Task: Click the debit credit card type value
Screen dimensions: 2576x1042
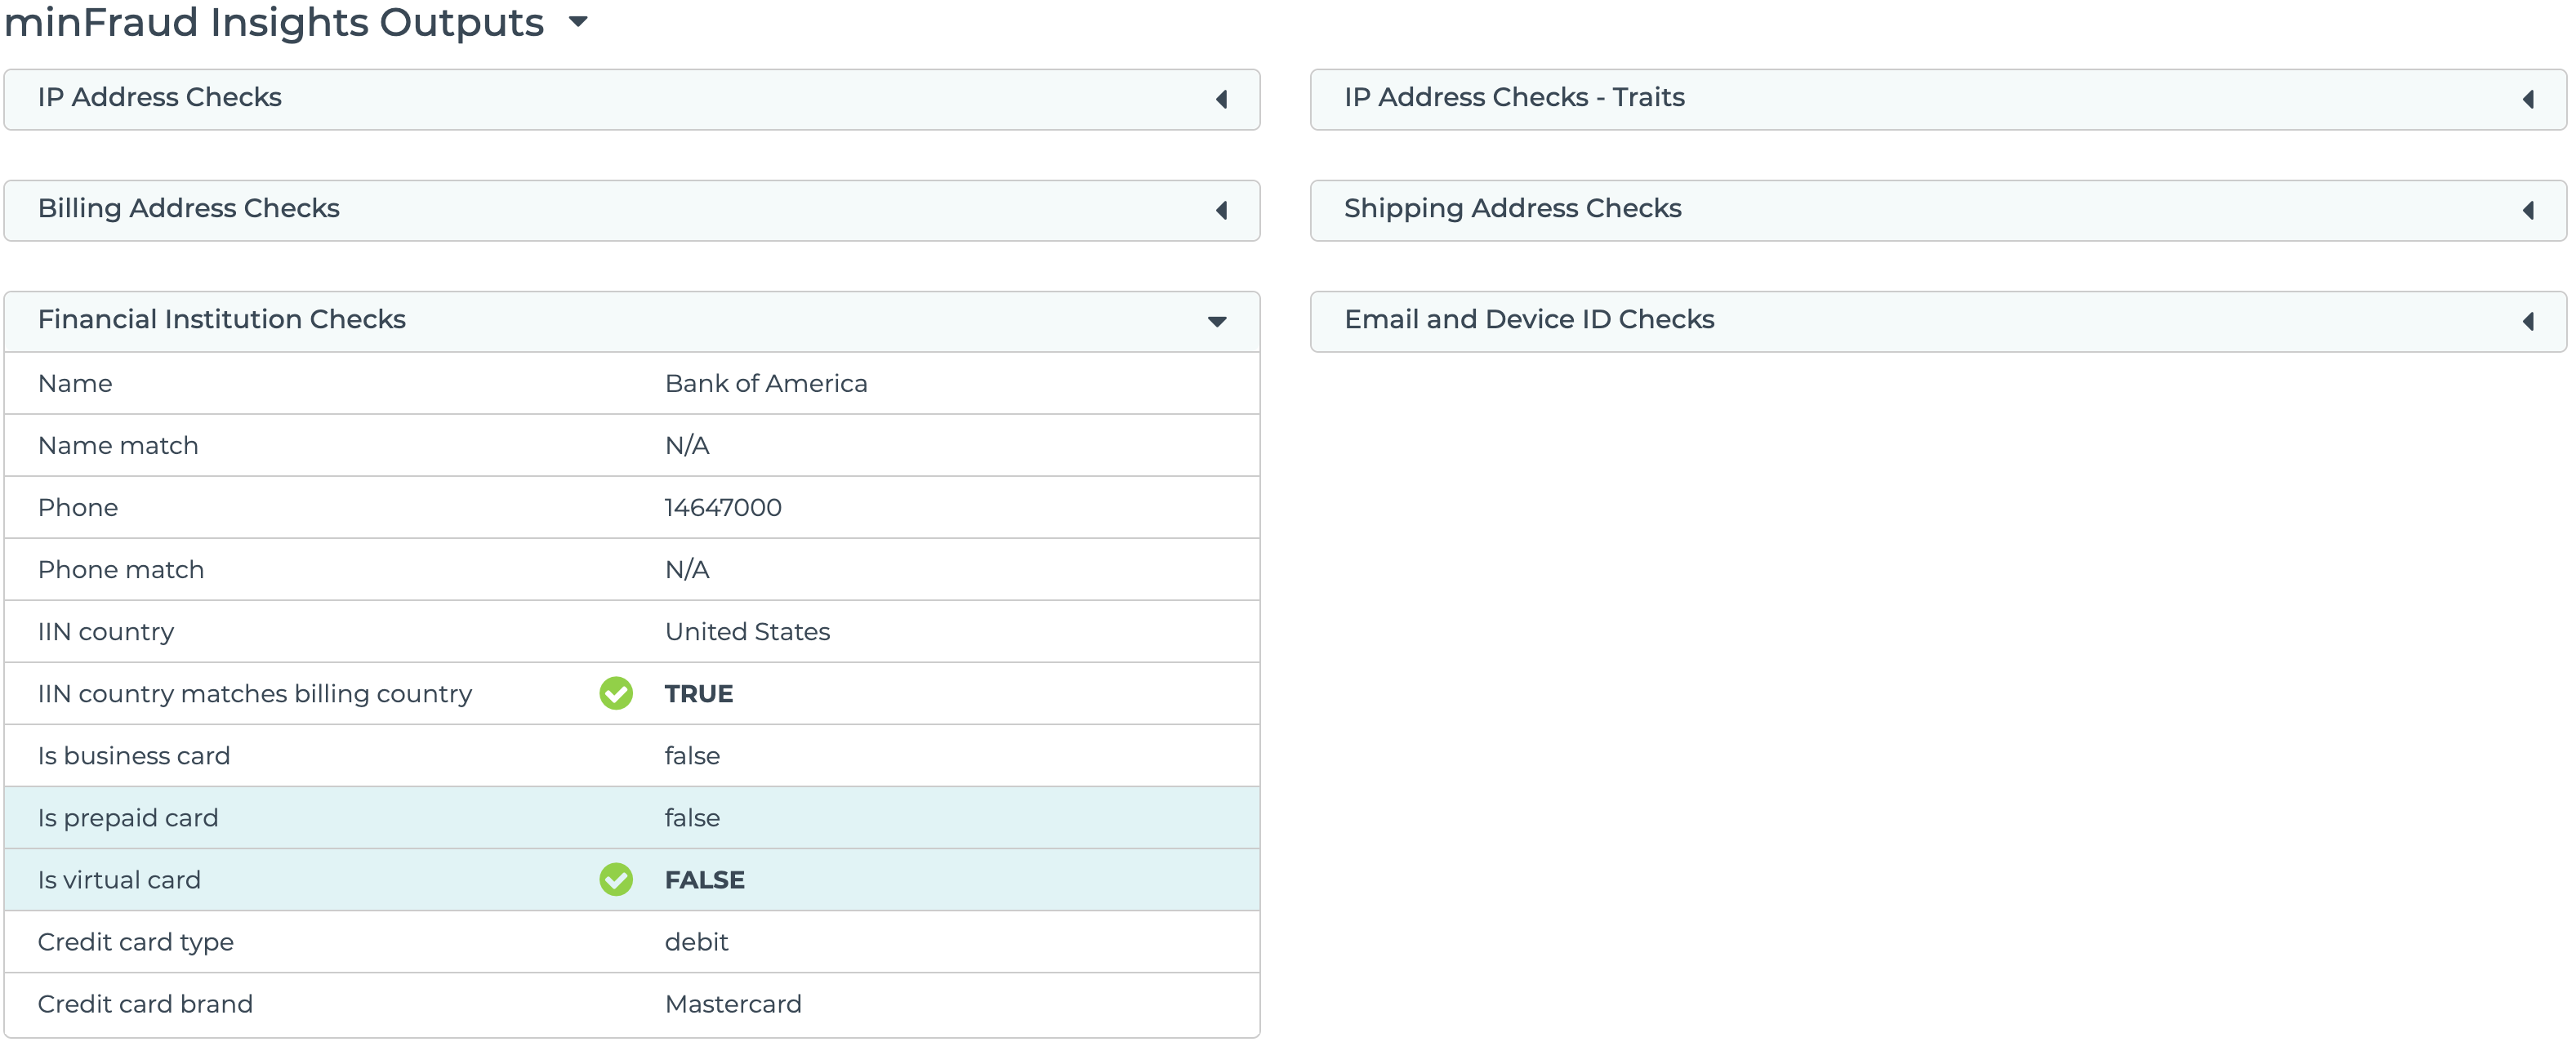Action: click(696, 941)
